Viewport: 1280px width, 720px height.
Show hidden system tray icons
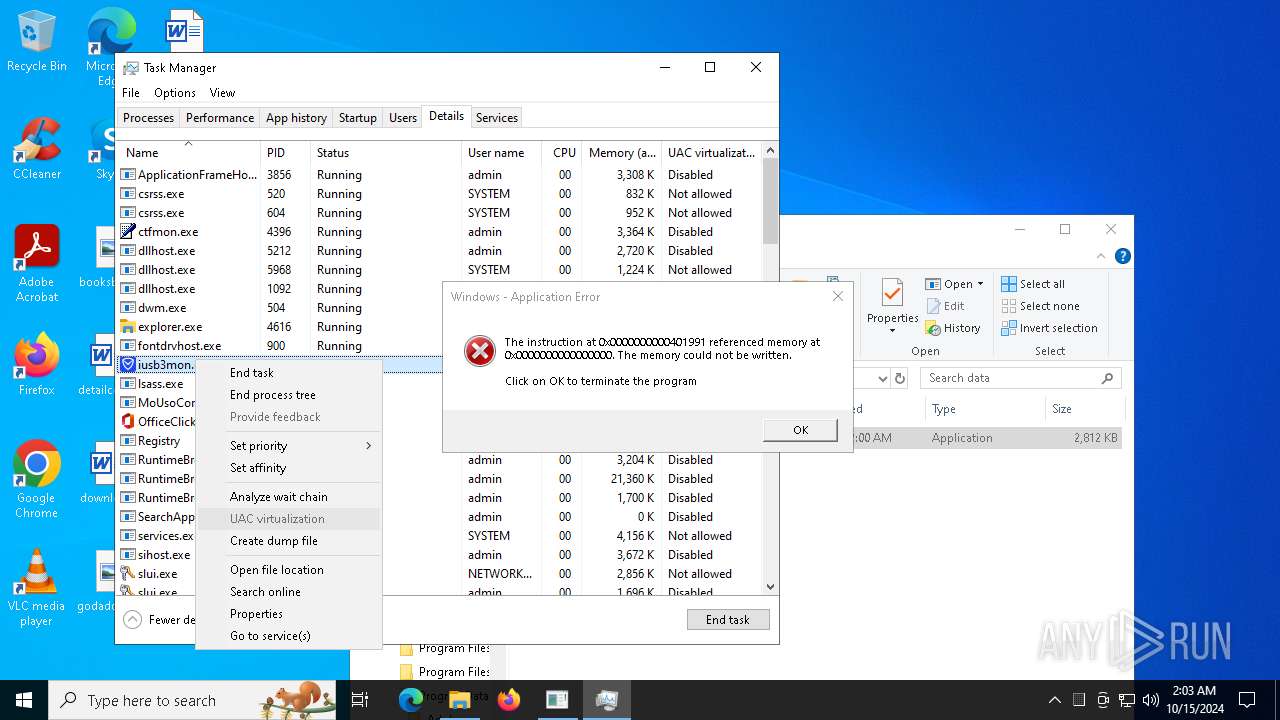tap(1054, 700)
